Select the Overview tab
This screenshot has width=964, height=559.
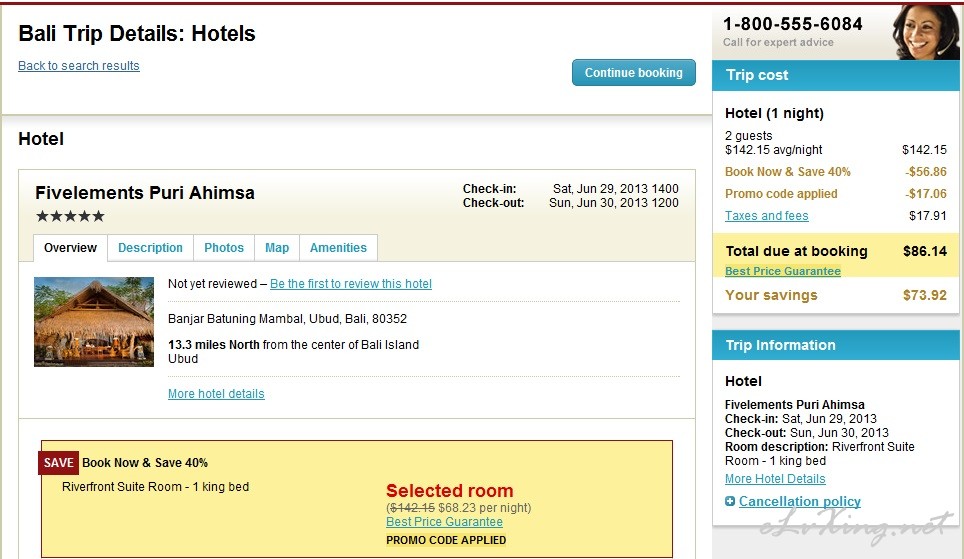tap(70, 248)
